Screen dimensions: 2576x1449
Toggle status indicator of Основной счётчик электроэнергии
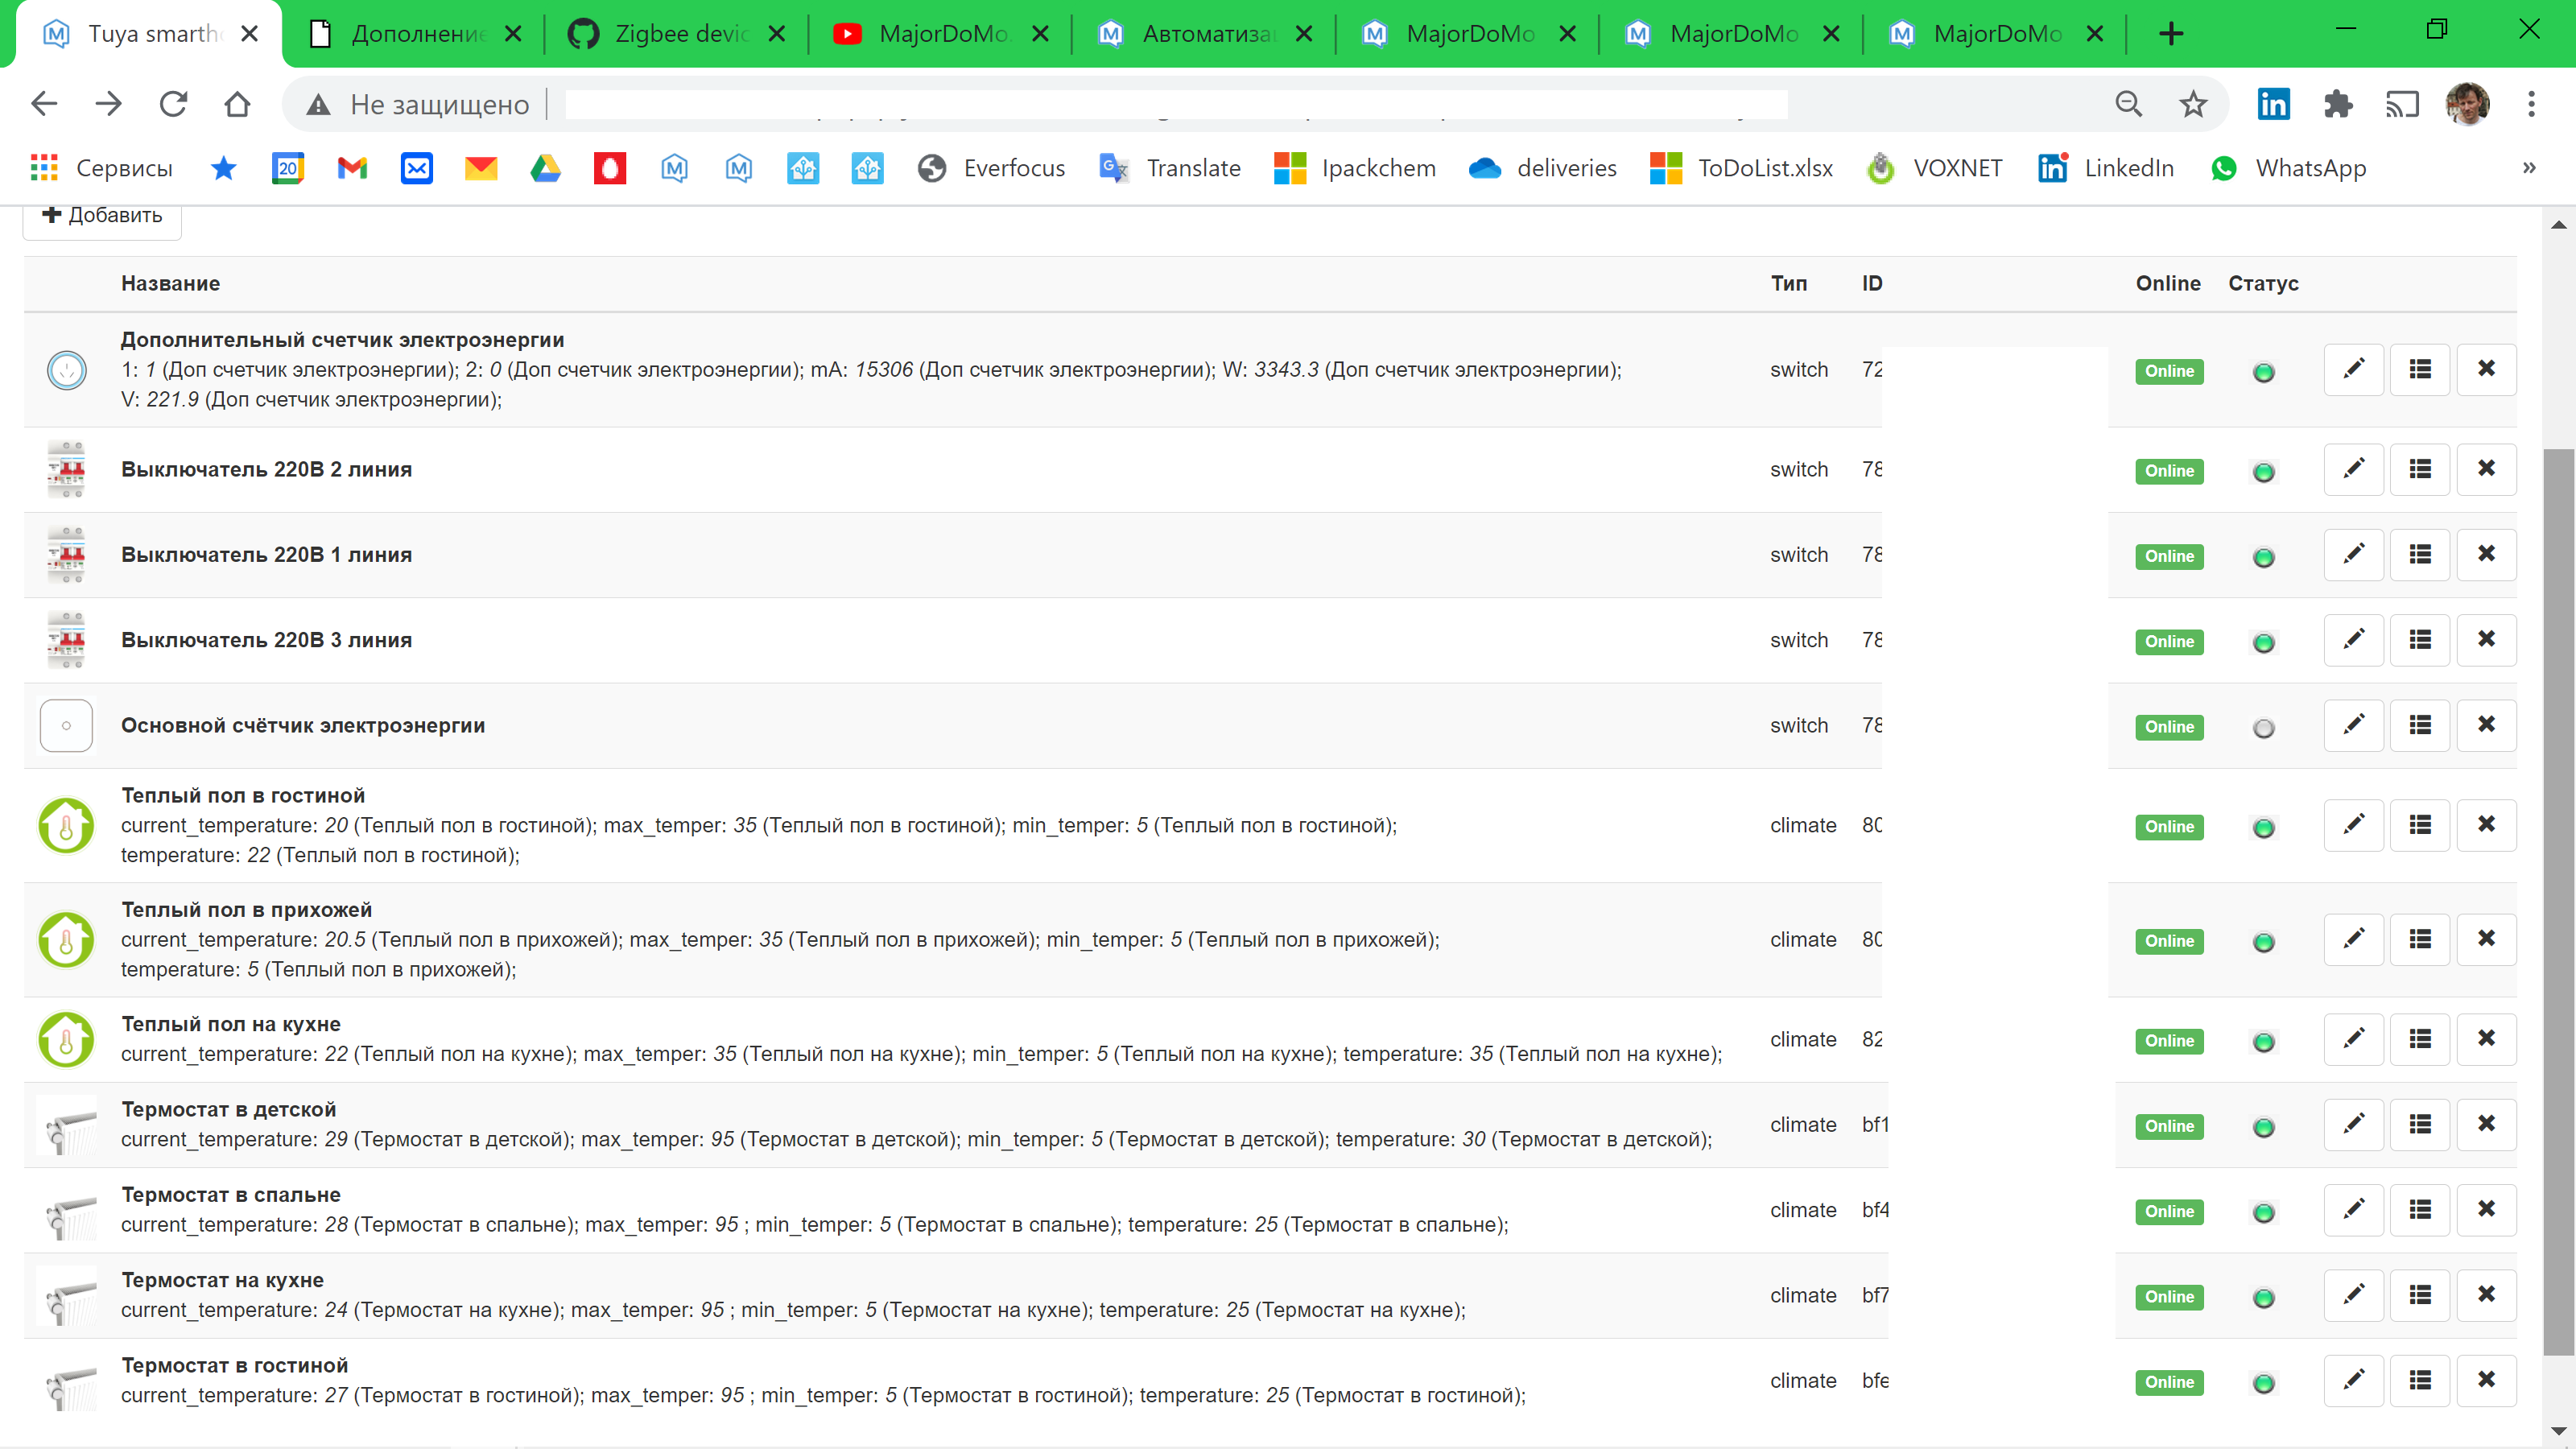pos(2263,727)
